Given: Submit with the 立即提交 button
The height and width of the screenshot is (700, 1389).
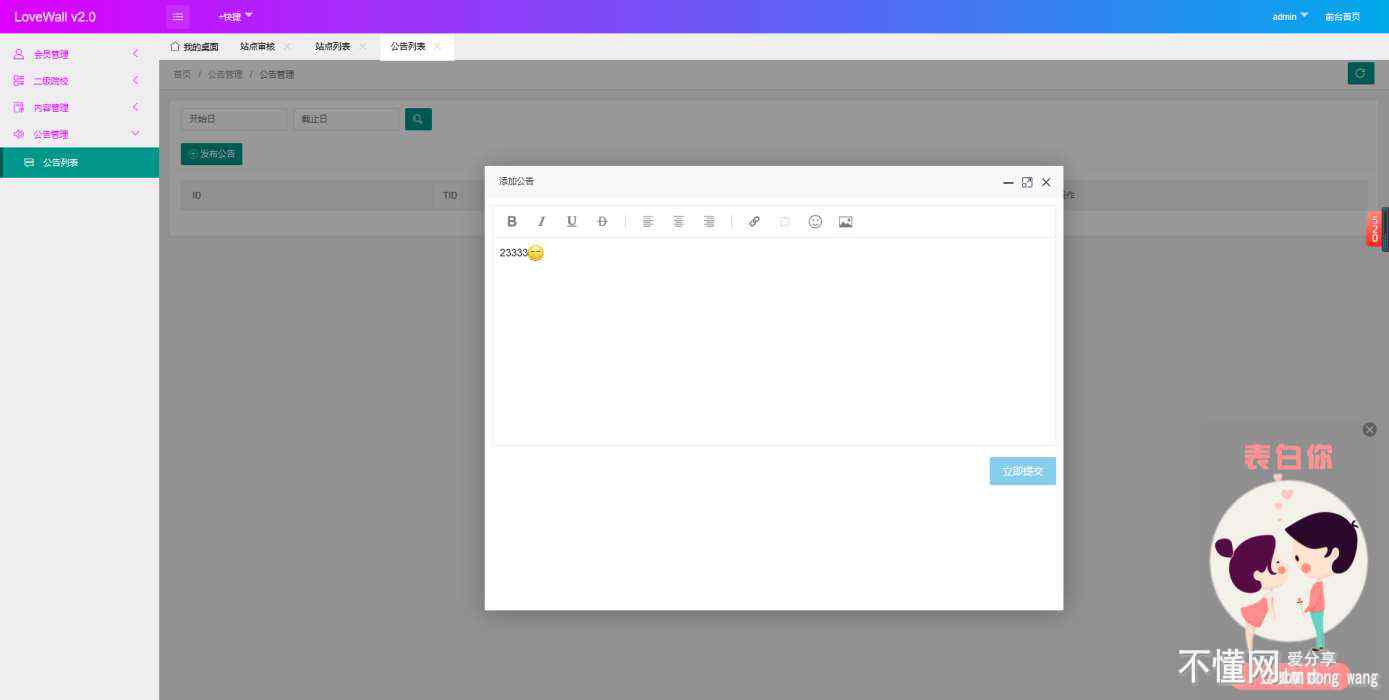Looking at the screenshot, I should (x=1022, y=471).
